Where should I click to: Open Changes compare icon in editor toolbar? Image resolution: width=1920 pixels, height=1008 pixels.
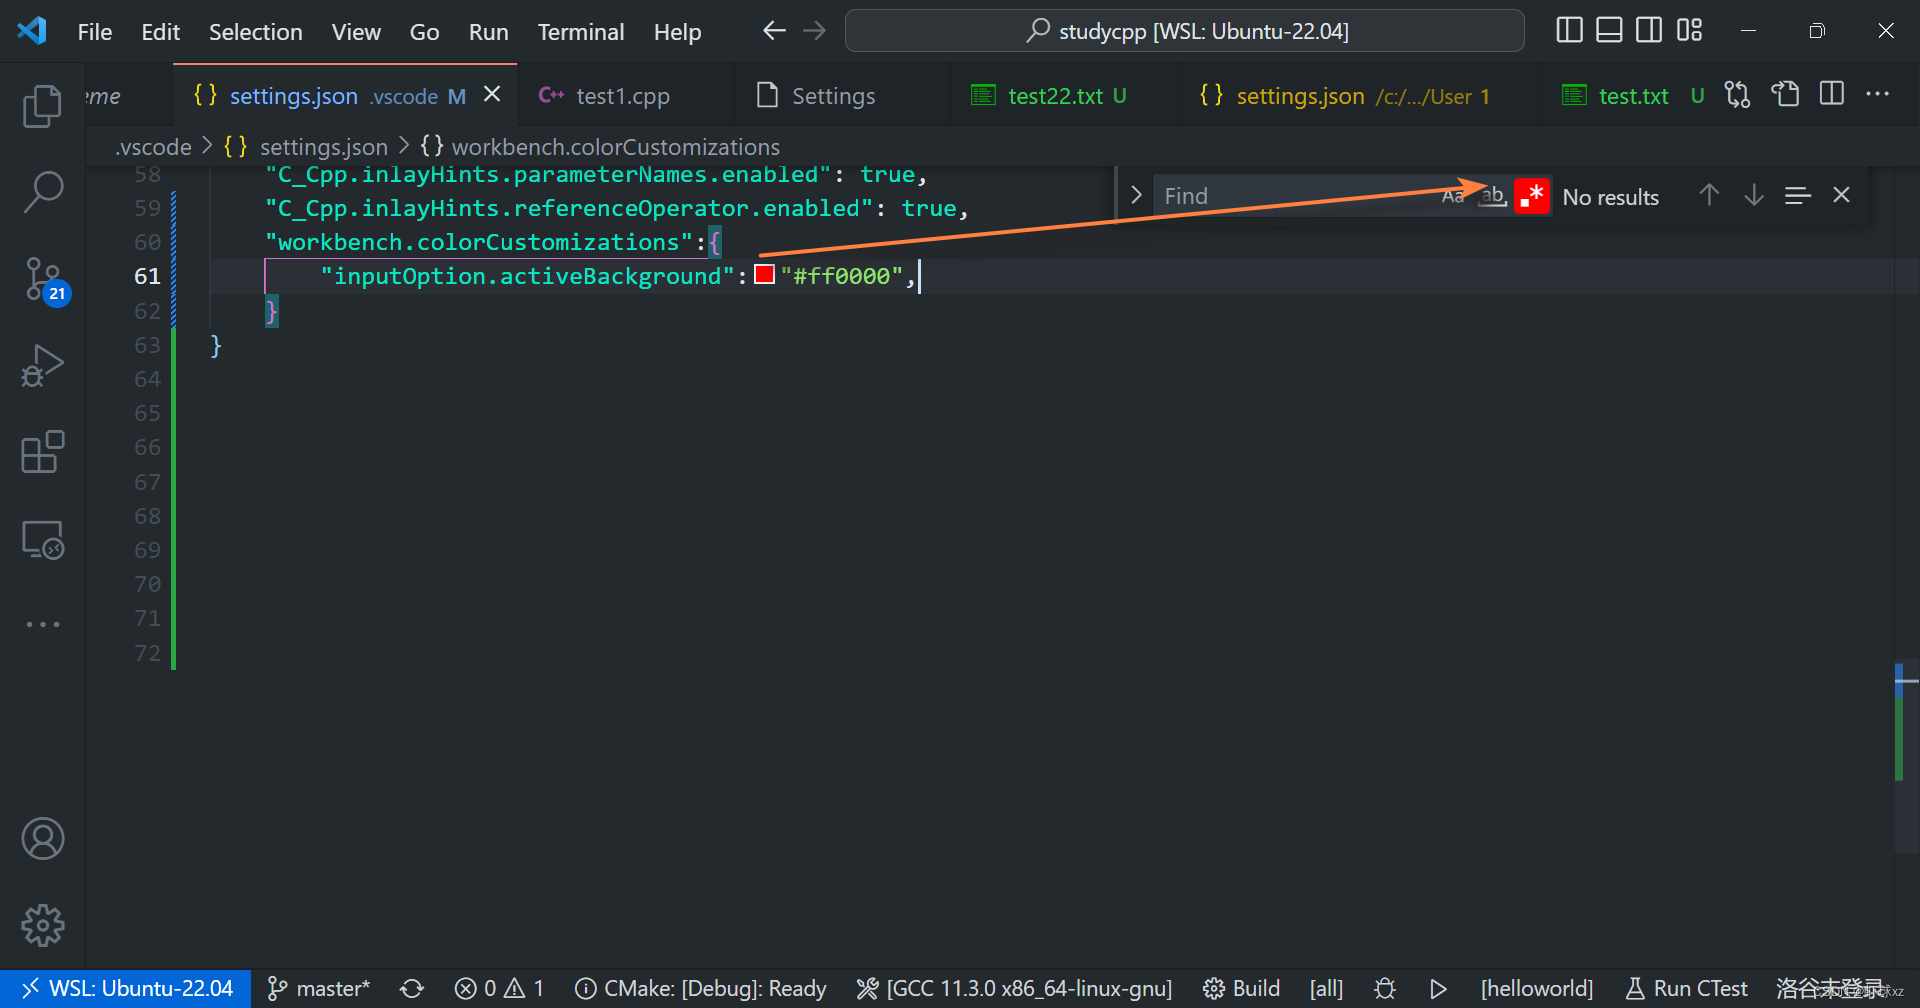point(1737,95)
